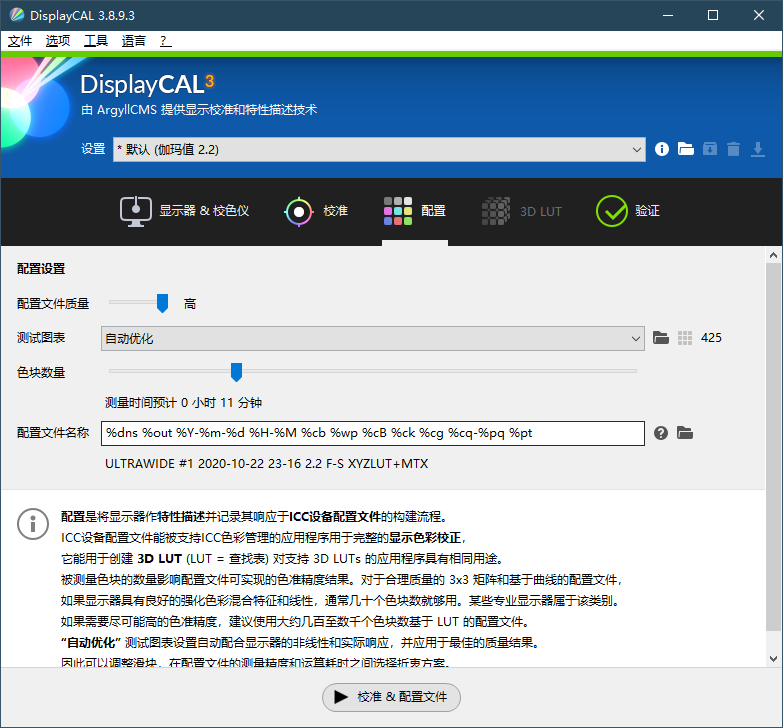Viewport: 783px width, 728px height.
Task: Switch to the 3D LUT tab
Action: [522, 211]
